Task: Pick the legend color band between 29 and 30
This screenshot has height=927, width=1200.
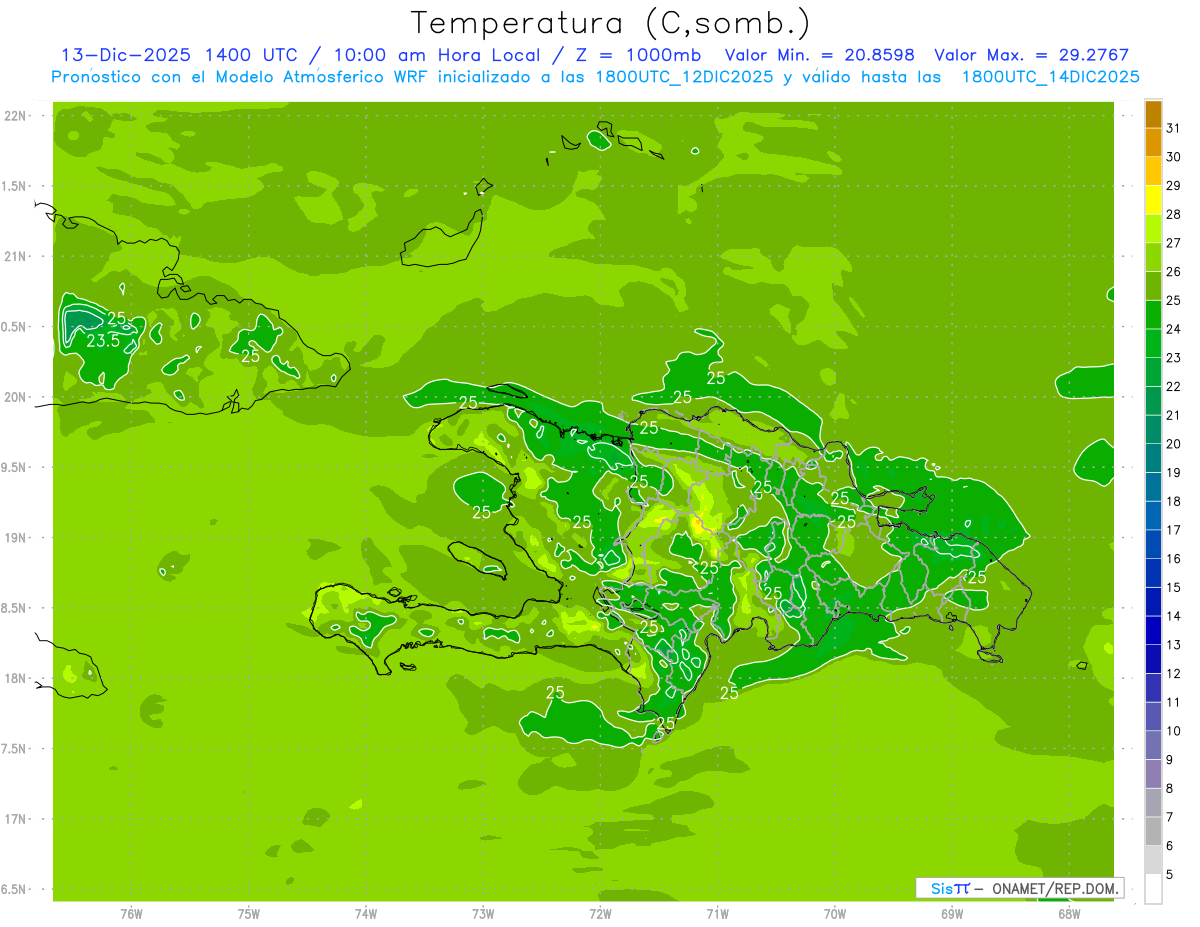Action: pos(1153,171)
